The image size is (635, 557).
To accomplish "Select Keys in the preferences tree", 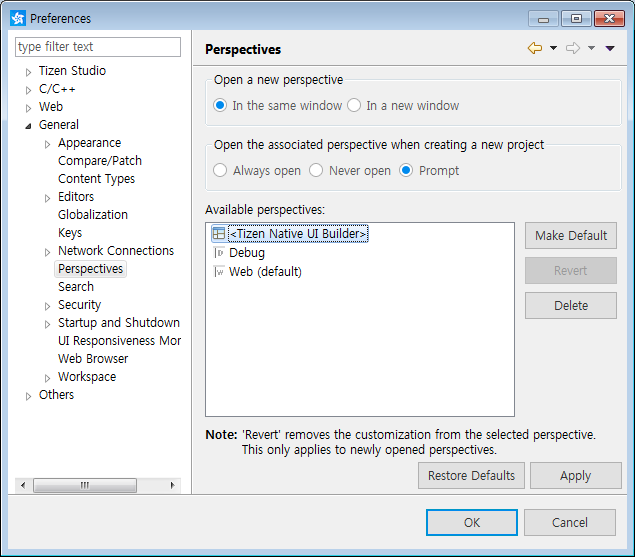I will tap(70, 233).
